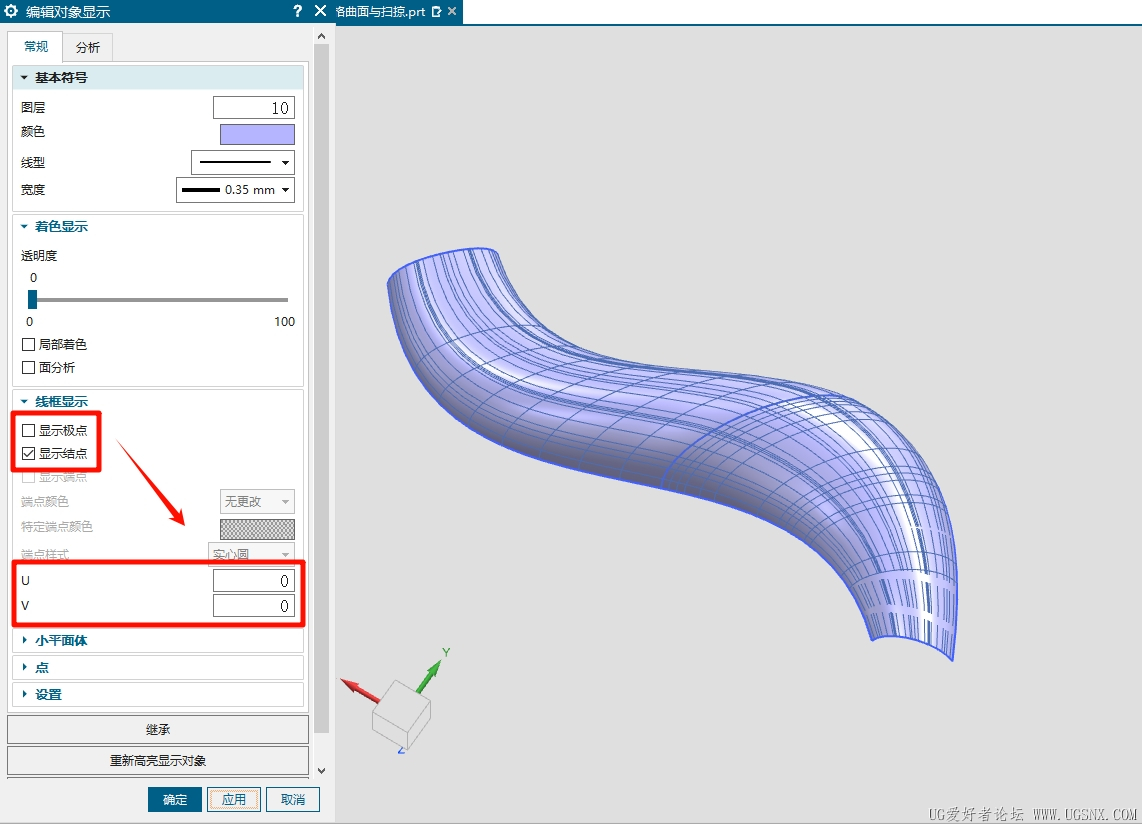This screenshot has height=827, width=1142.
Task: Click the 应用 button
Action: (234, 799)
